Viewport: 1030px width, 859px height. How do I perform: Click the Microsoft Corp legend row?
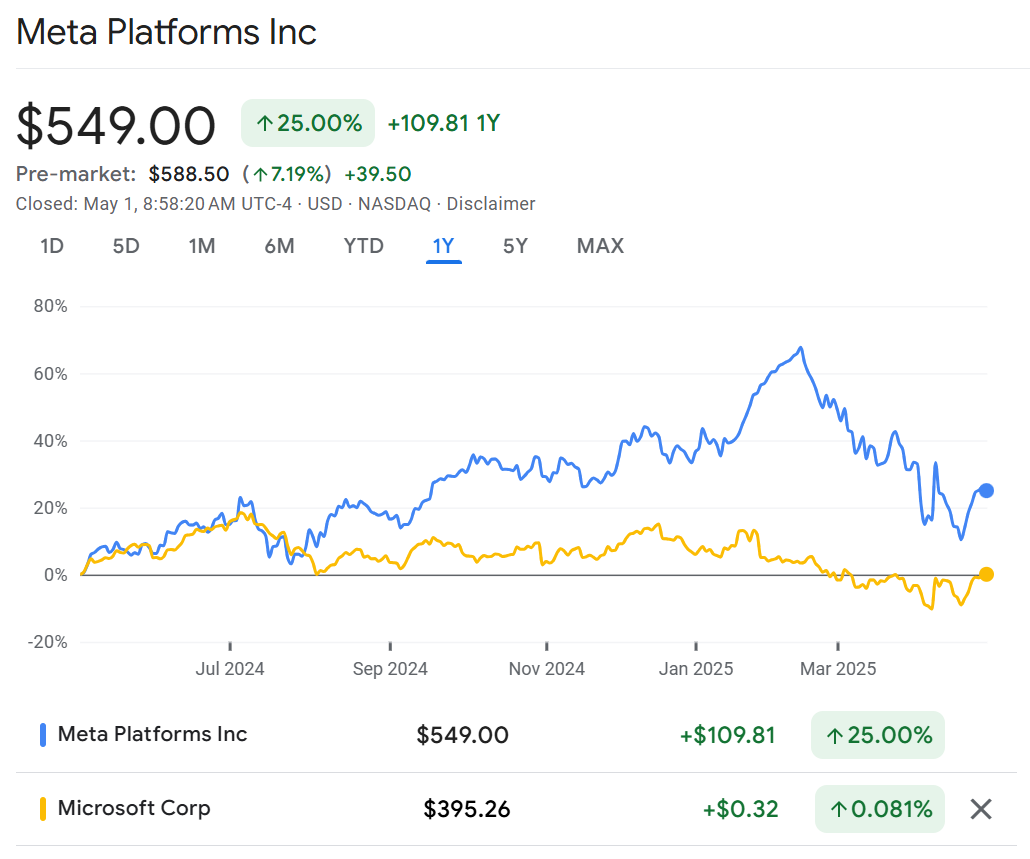pyautogui.click(x=134, y=808)
